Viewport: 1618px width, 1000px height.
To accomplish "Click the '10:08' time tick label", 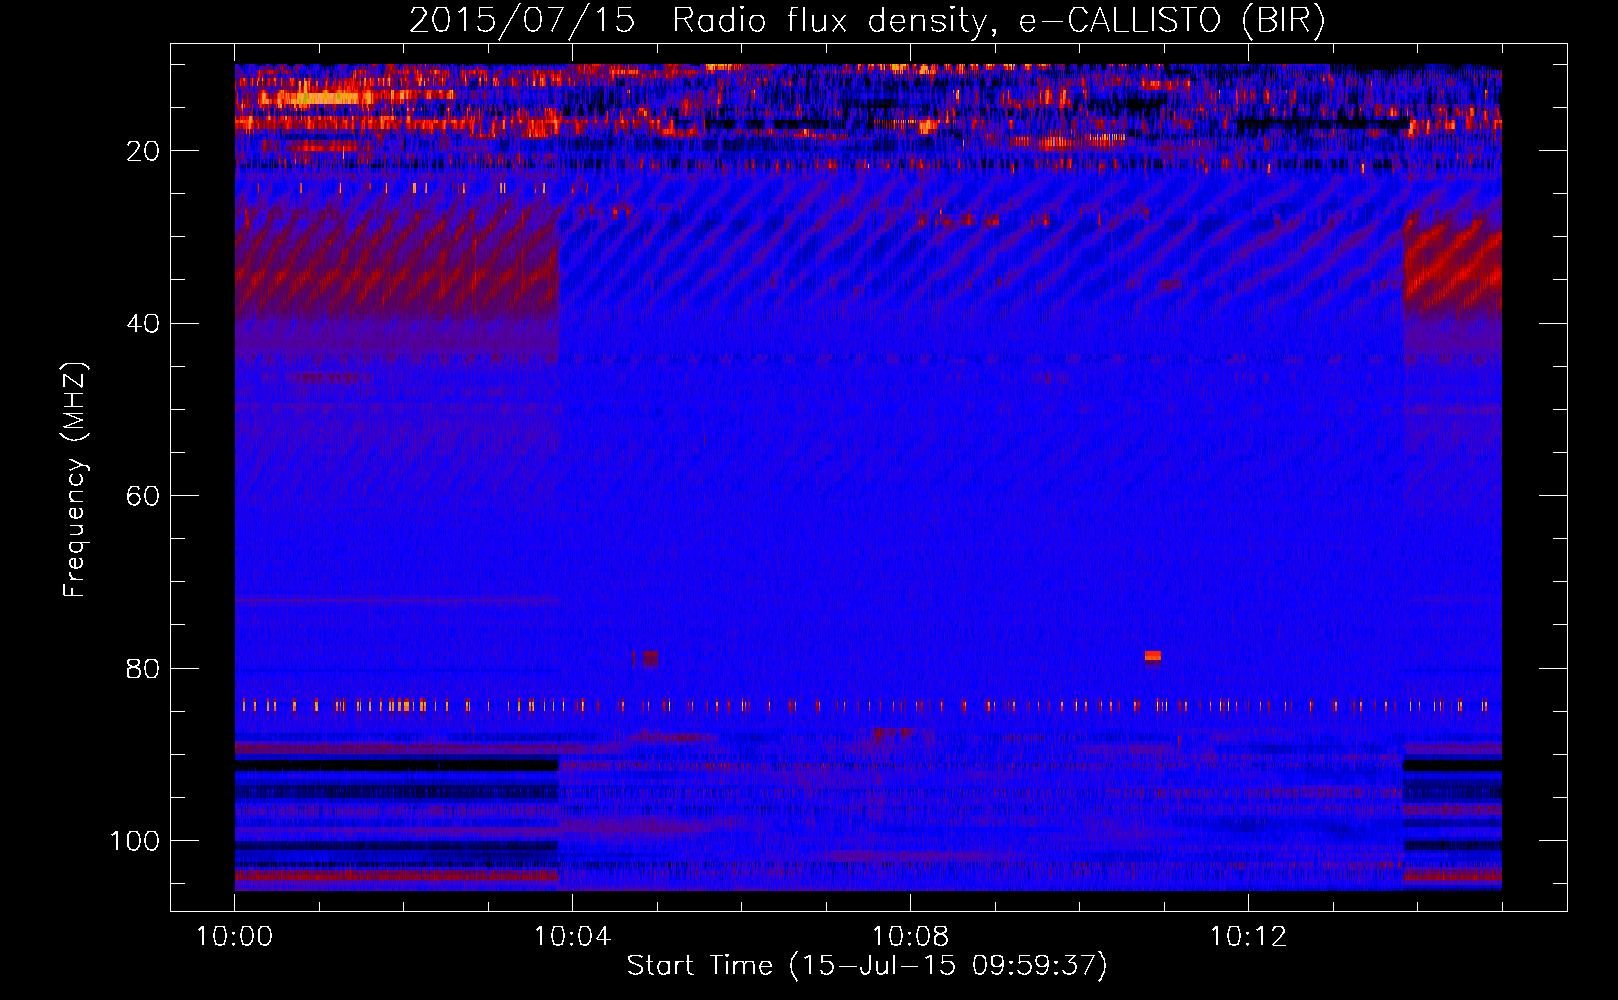I will click(x=910, y=937).
